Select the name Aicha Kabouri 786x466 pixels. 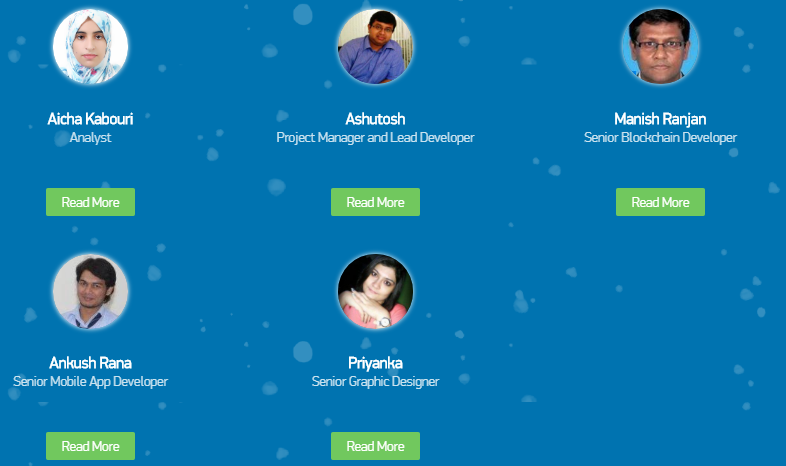(90, 119)
